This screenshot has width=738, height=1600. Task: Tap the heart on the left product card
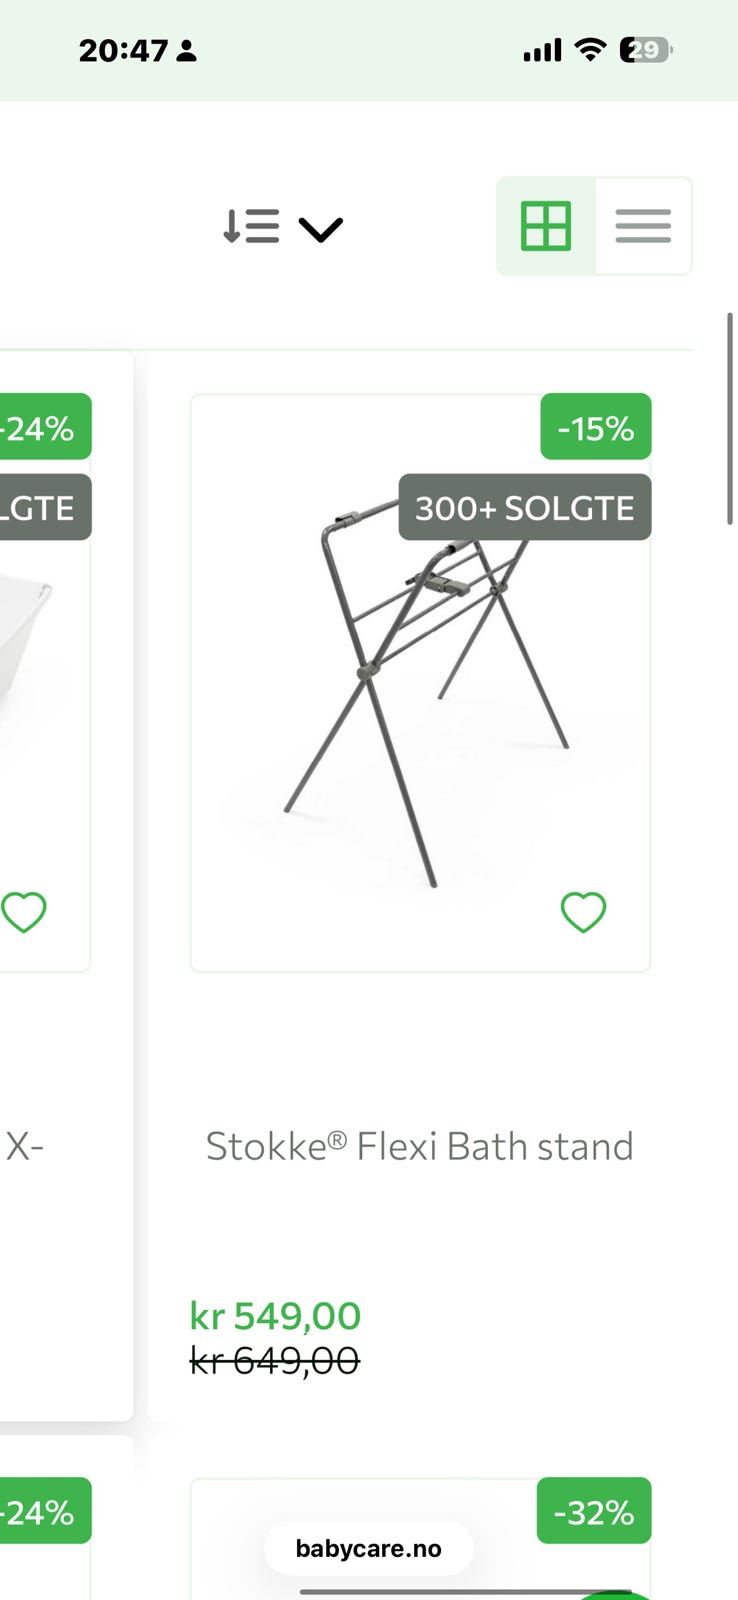coord(24,912)
